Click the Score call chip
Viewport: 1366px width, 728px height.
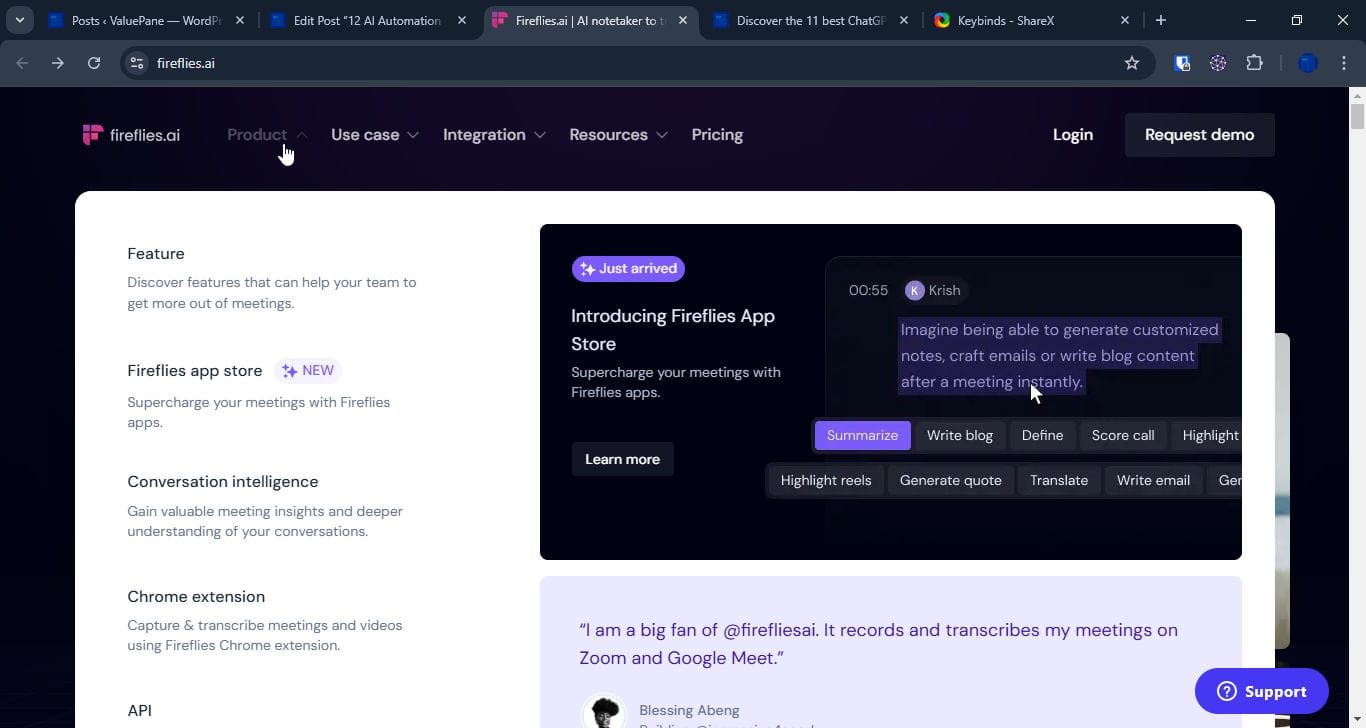[1123, 435]
